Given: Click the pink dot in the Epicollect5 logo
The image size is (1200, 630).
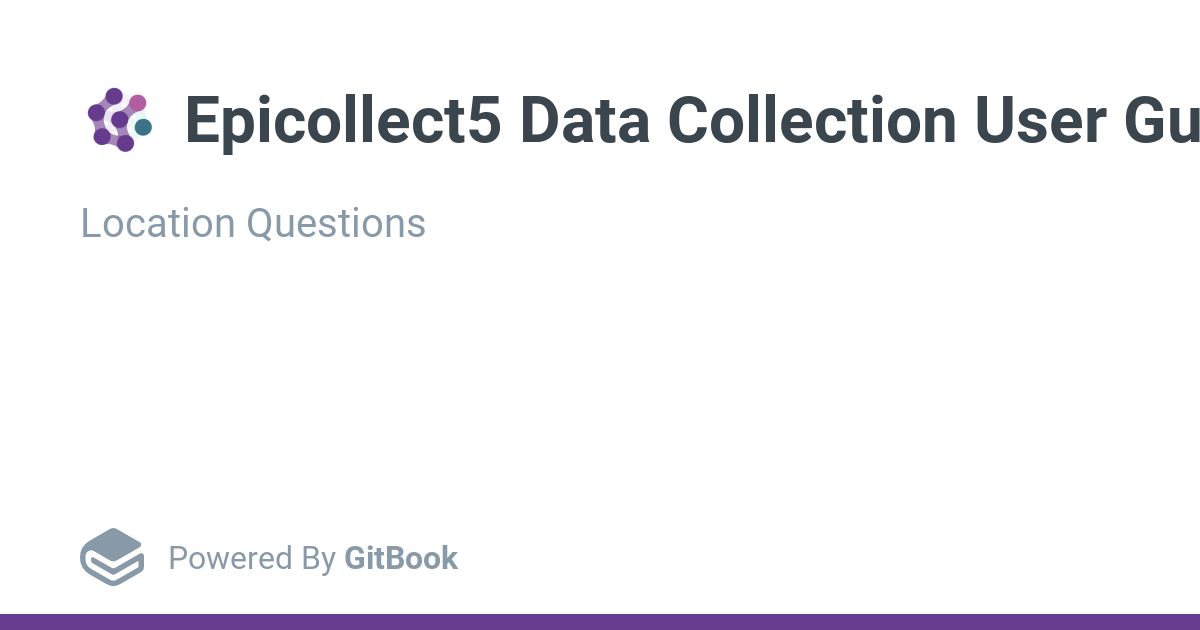Looking at the screenshot, I should [x=138, y=102].
